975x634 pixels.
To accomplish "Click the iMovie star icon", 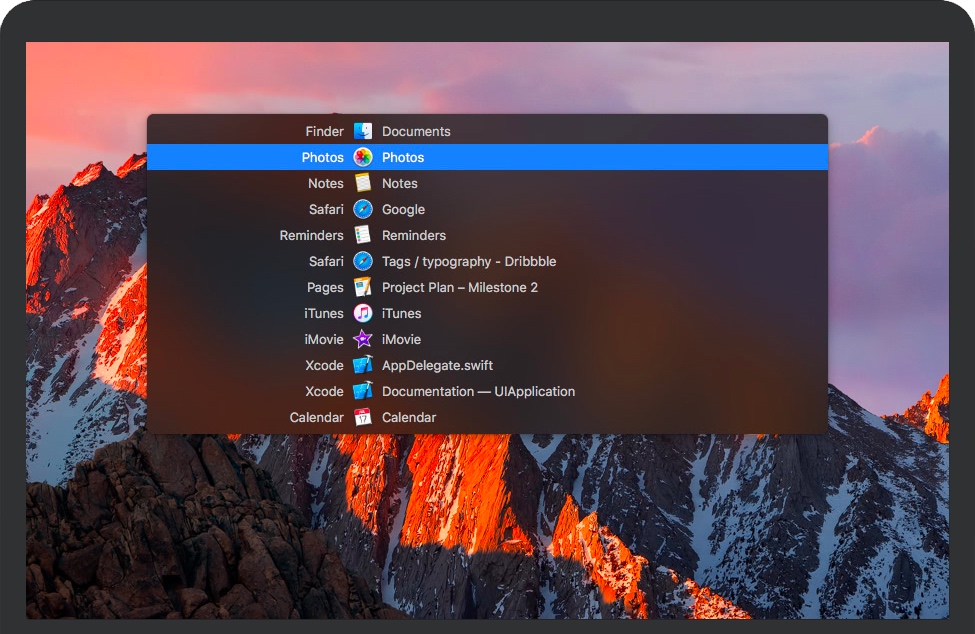I will coord(363,339).
